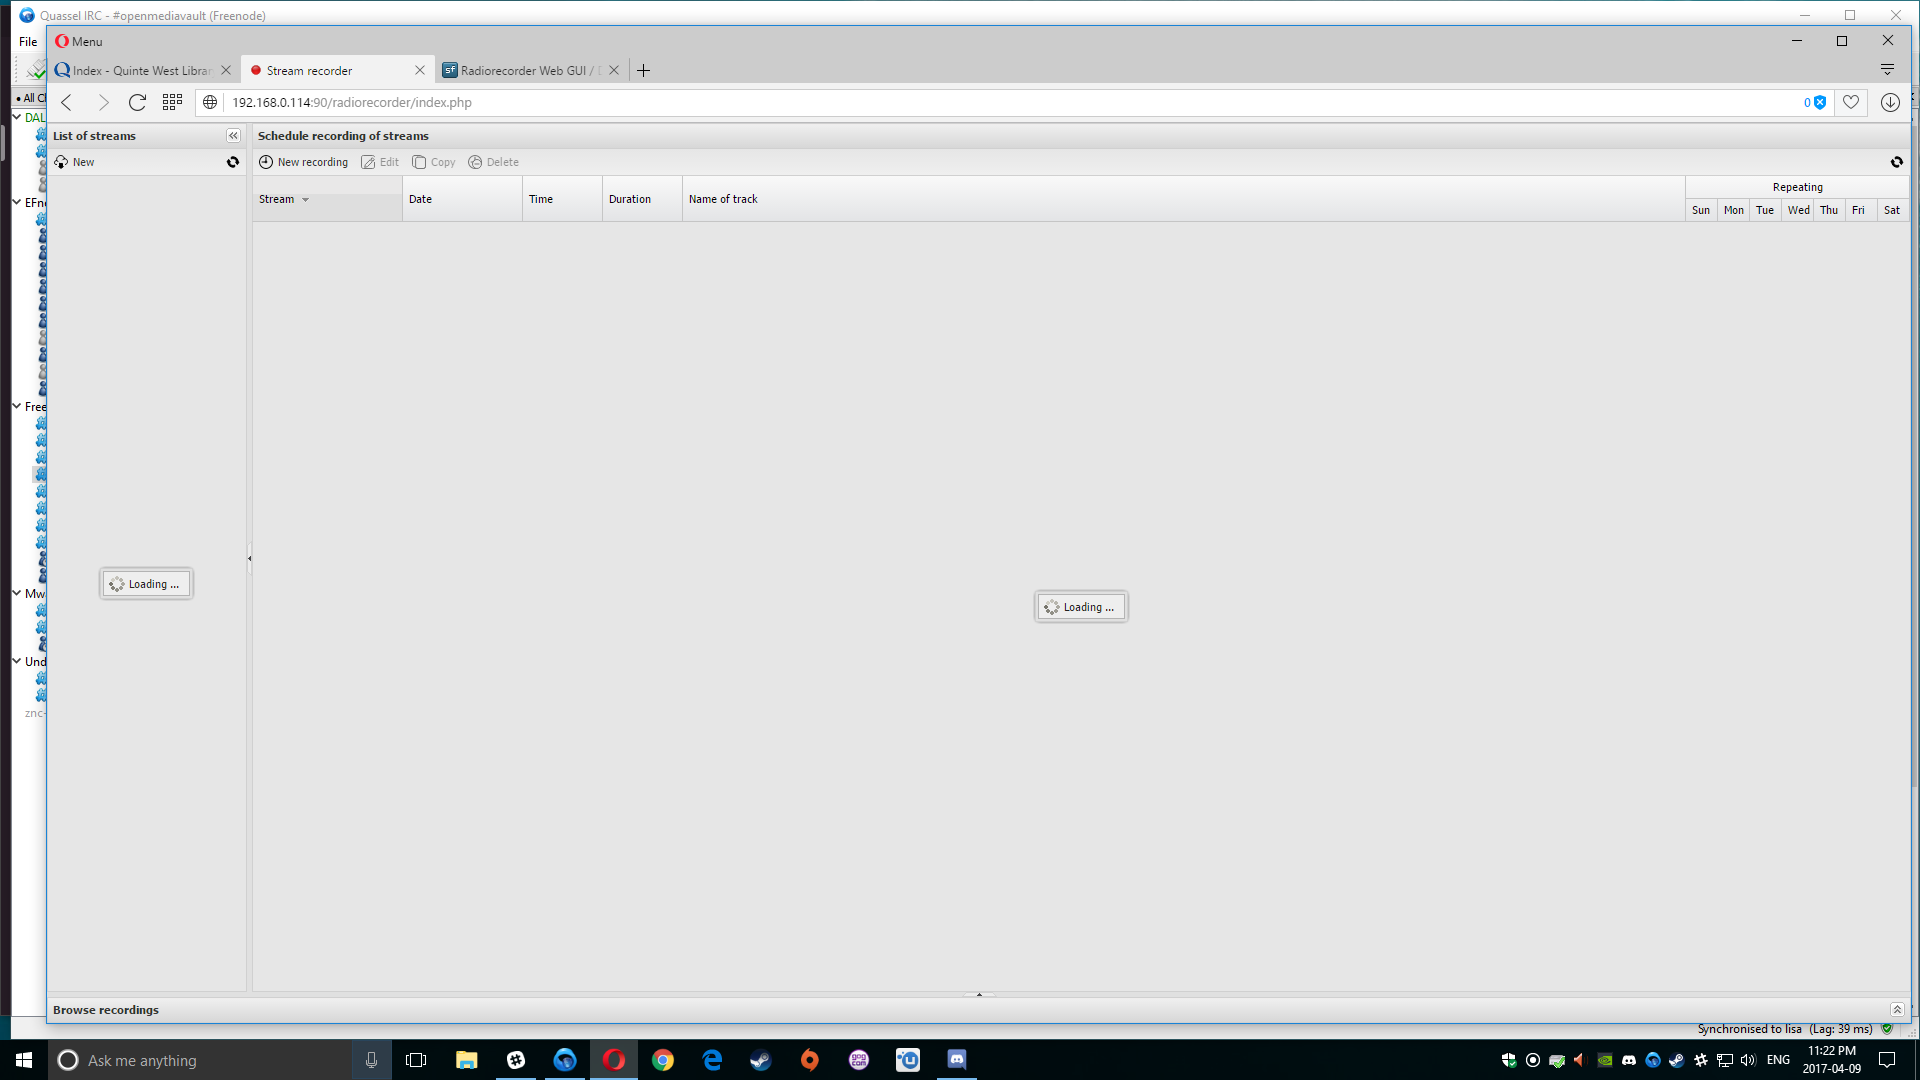Click the ENG language indicator

[1778, 1060]
